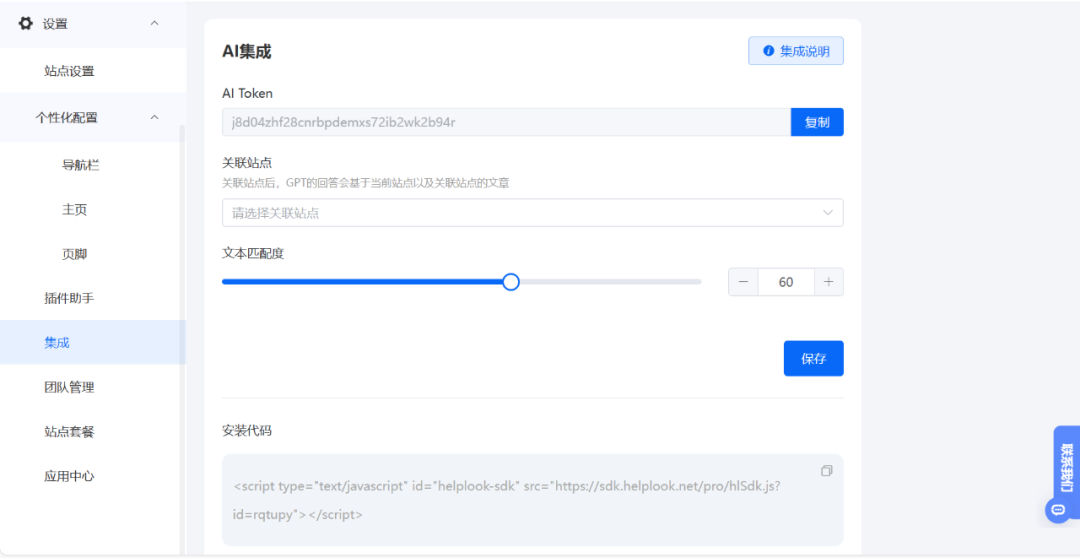Click the 集成说明 button

coord(796,51)
